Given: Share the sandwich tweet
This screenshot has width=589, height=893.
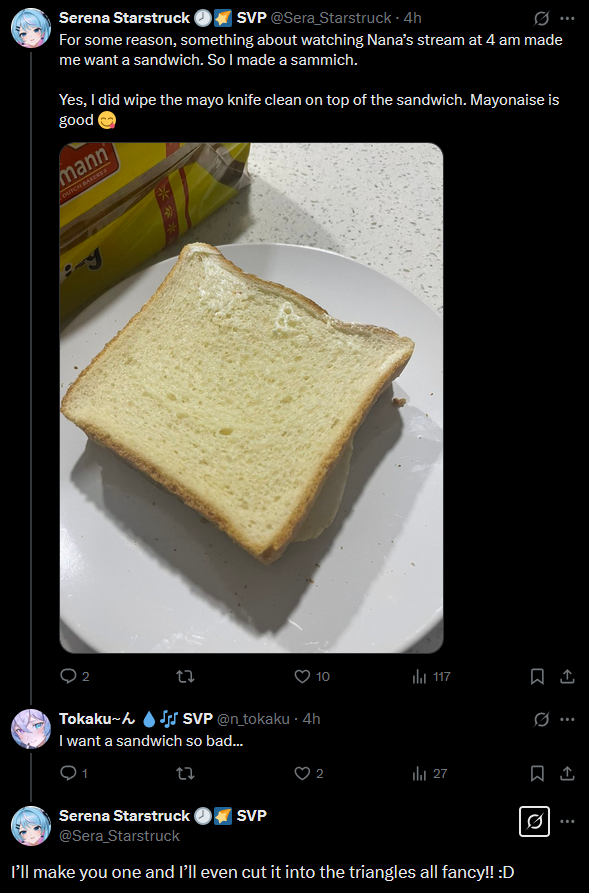Looking at the screenshot, I should coord(567,676).
